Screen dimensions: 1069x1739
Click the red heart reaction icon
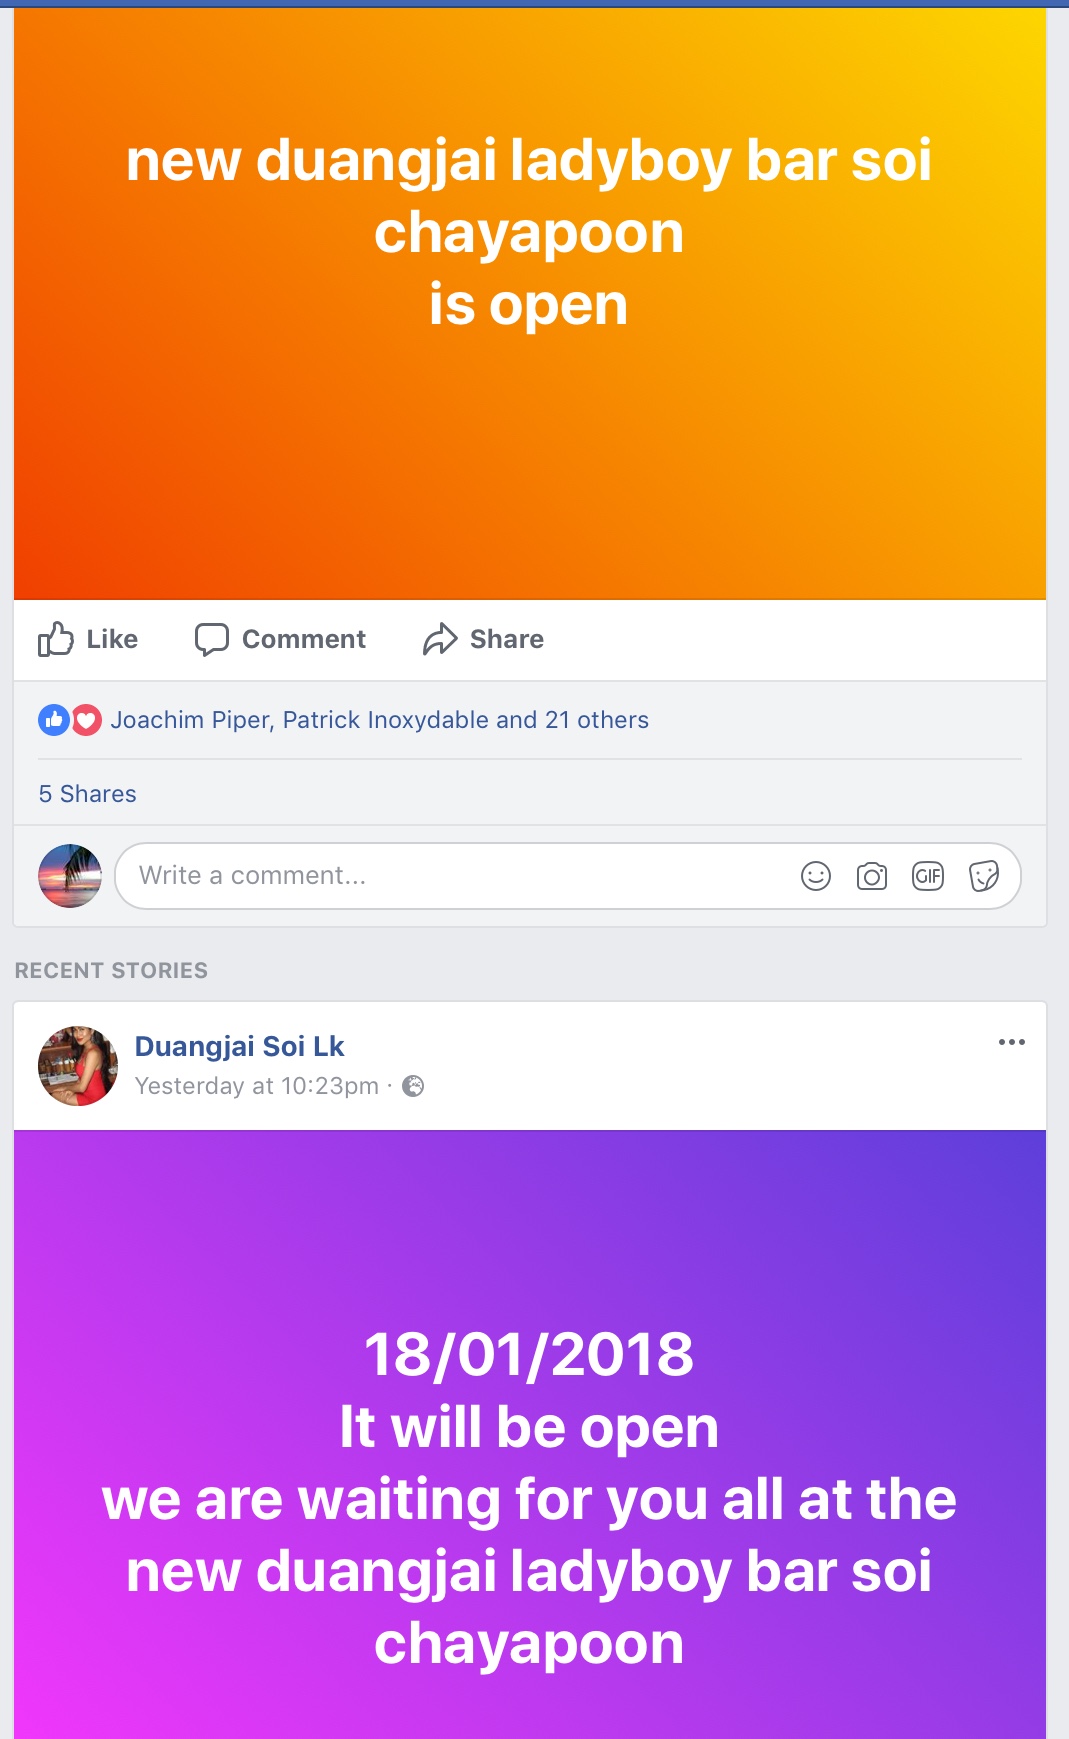coord(87,720)
